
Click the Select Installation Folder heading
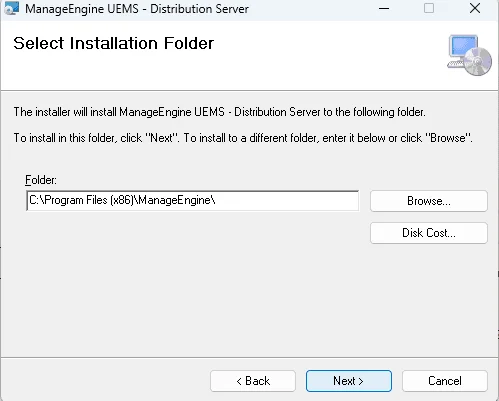coord(114,43)
